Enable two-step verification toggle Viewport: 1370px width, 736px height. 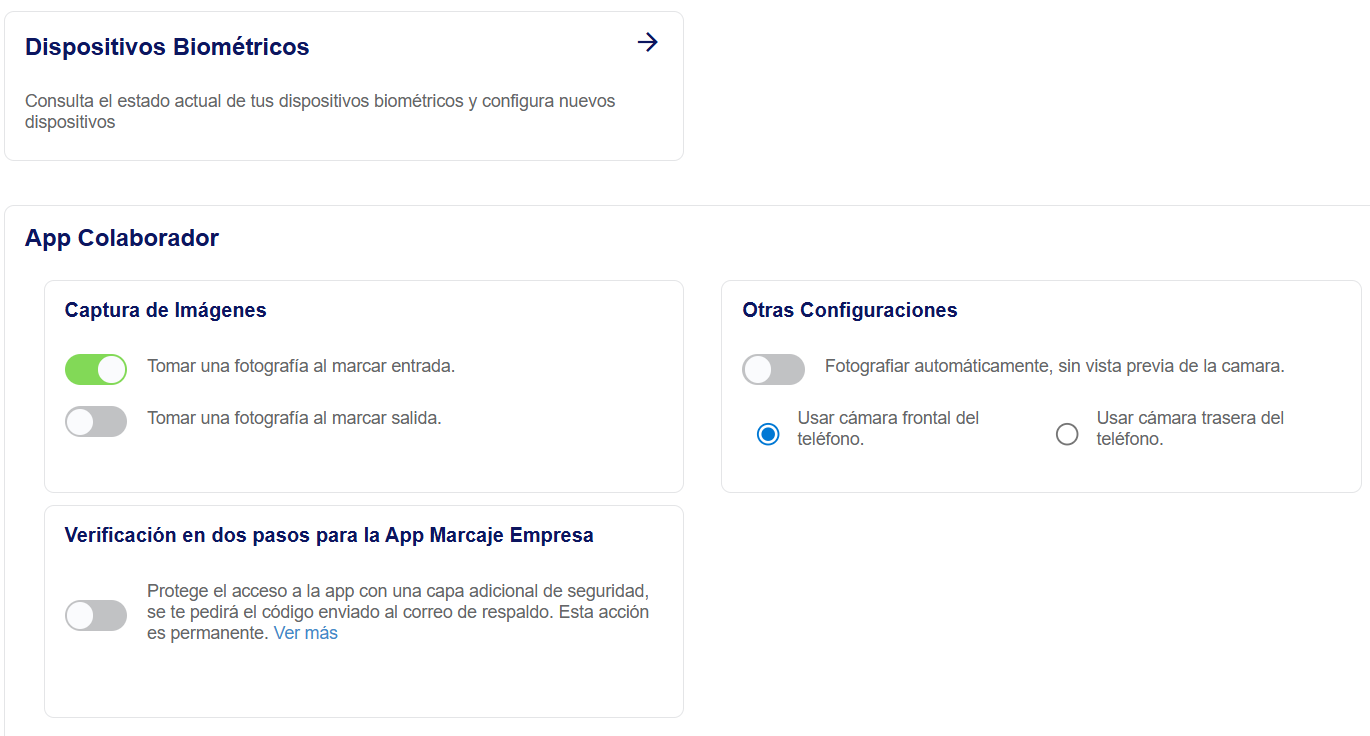click(96, 615)
